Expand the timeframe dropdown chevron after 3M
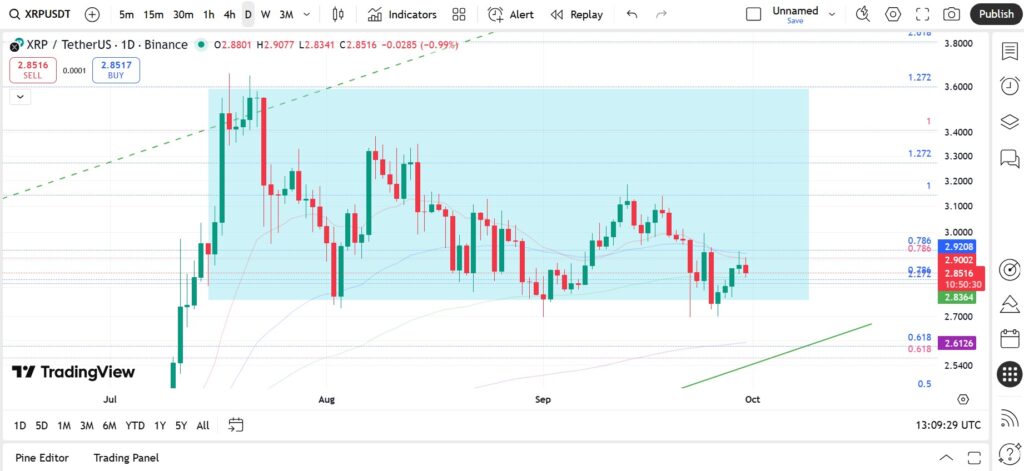 pyautogui.click(x=307, y=14)
